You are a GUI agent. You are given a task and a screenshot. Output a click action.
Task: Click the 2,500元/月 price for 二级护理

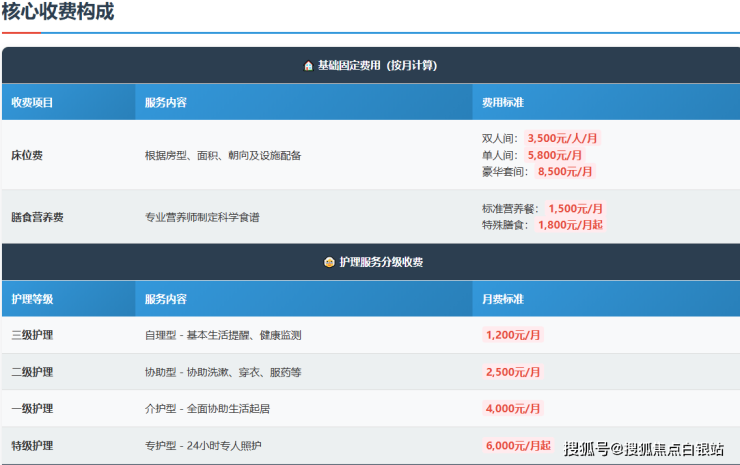tap(513, 372)
